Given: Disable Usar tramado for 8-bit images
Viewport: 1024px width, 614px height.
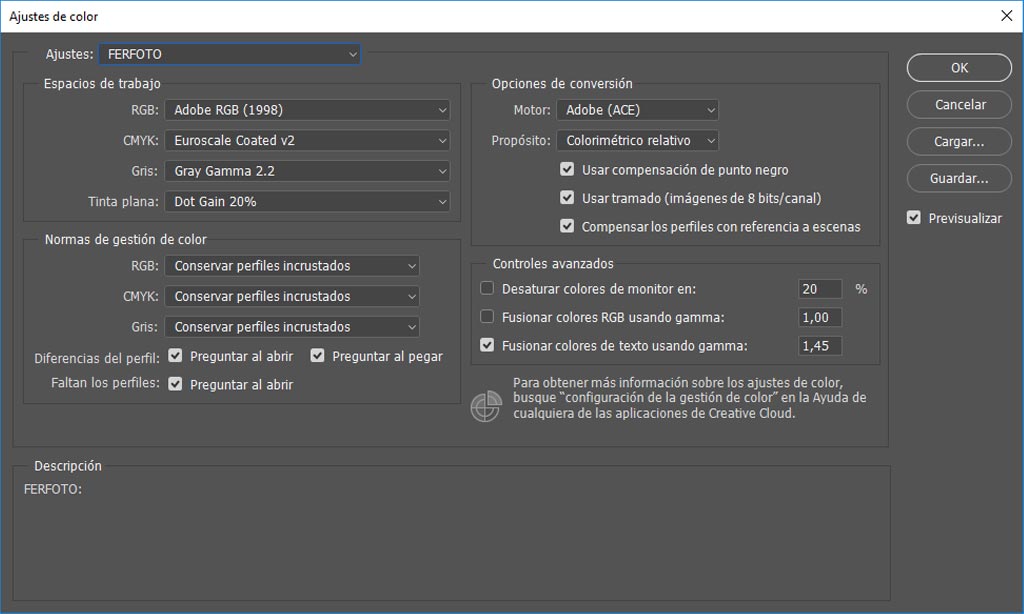Looking at the screenshot, I should (x=567, y=198).
